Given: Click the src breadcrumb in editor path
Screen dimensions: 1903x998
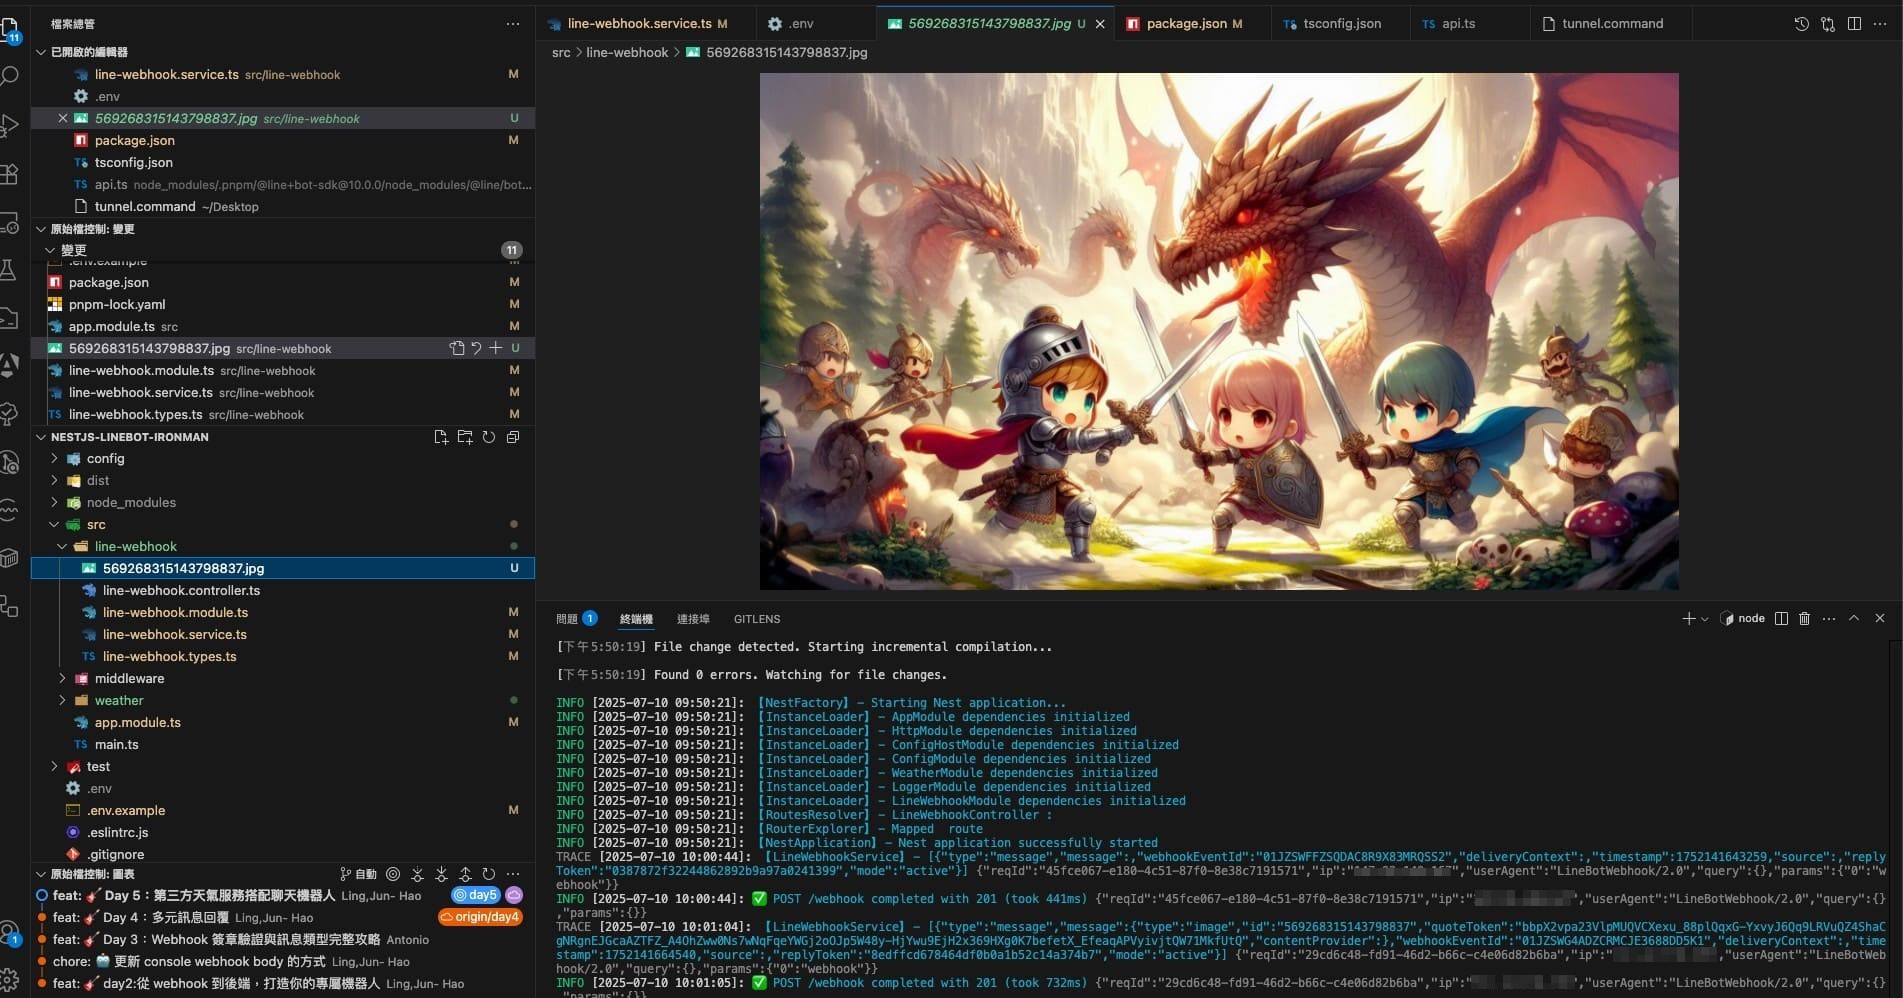Looking at the screenshot, I should click(561, 52).
